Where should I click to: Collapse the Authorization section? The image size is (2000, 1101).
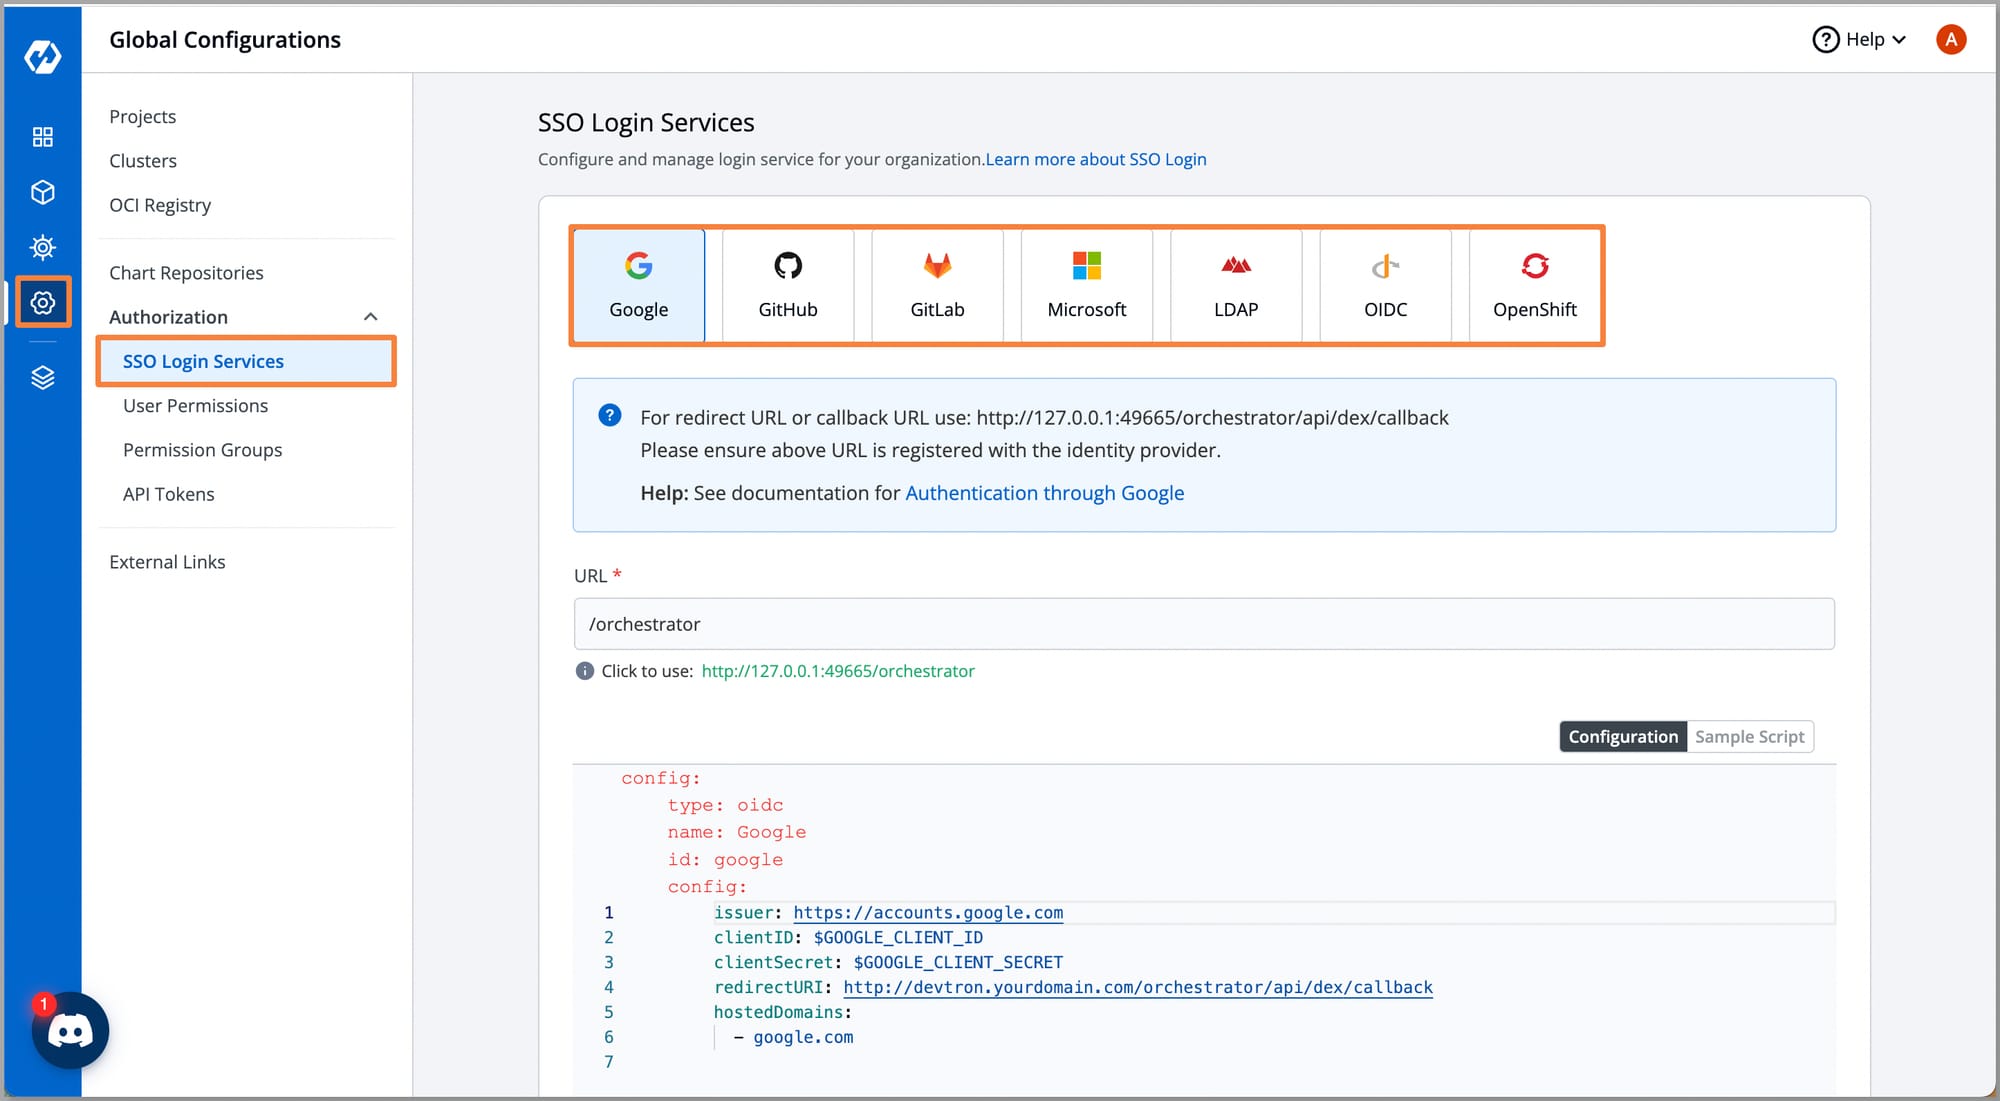coord(370,317)
